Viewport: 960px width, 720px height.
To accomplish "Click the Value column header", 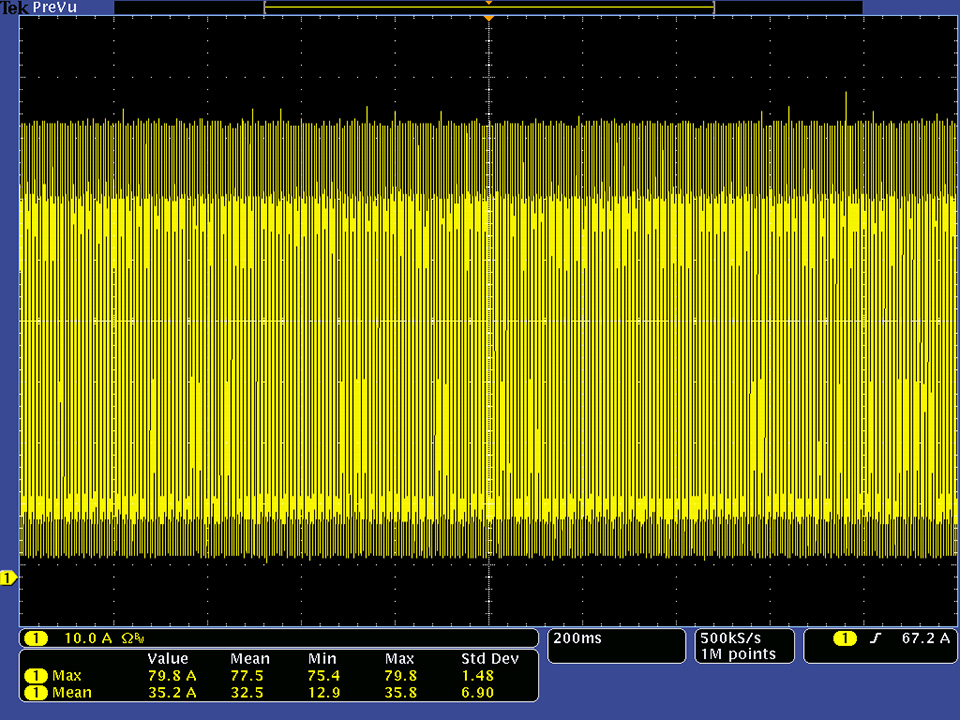I will (x=167, y=659).
